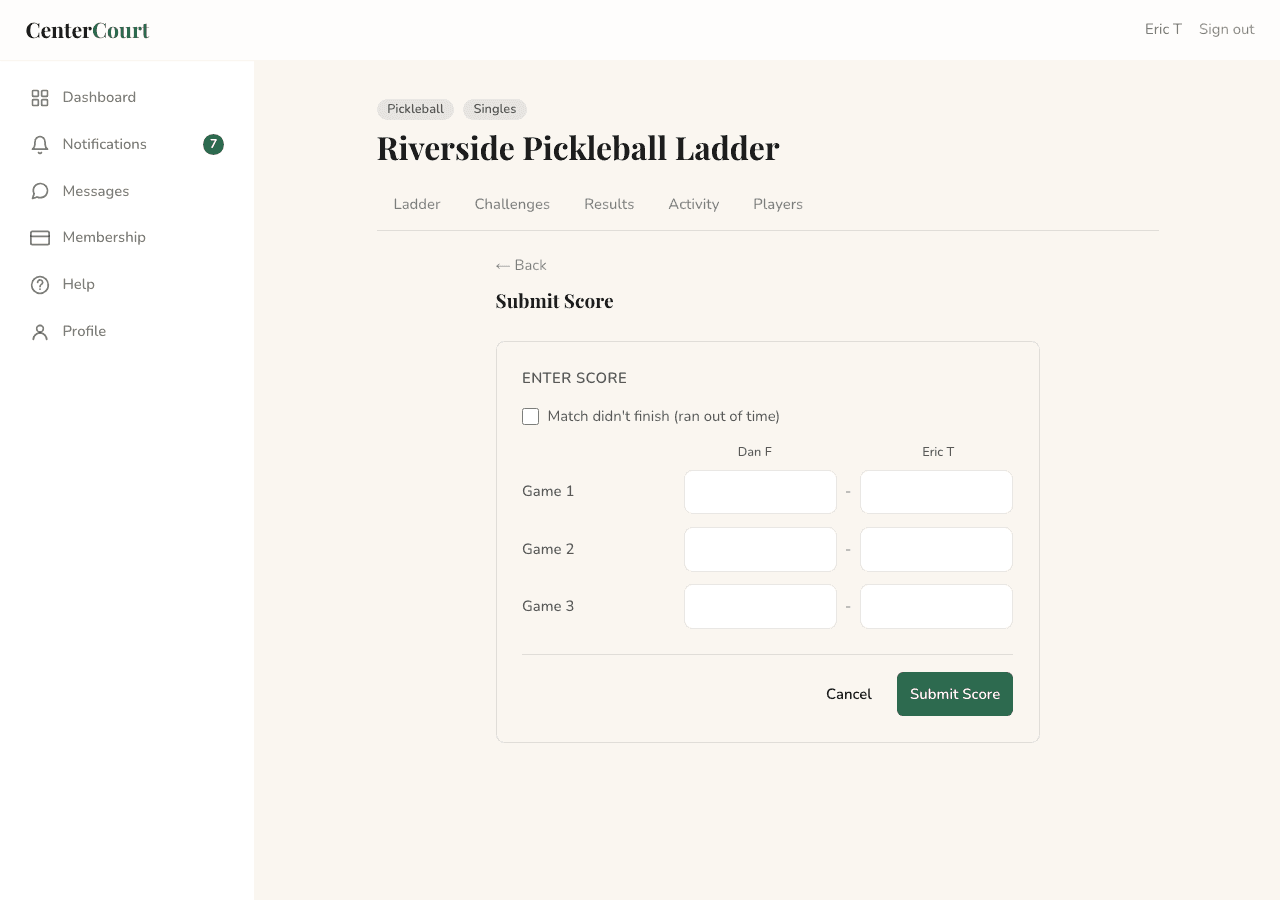
Task: Open Dashboard from the sidebar
Action: [x=127, y=97]
